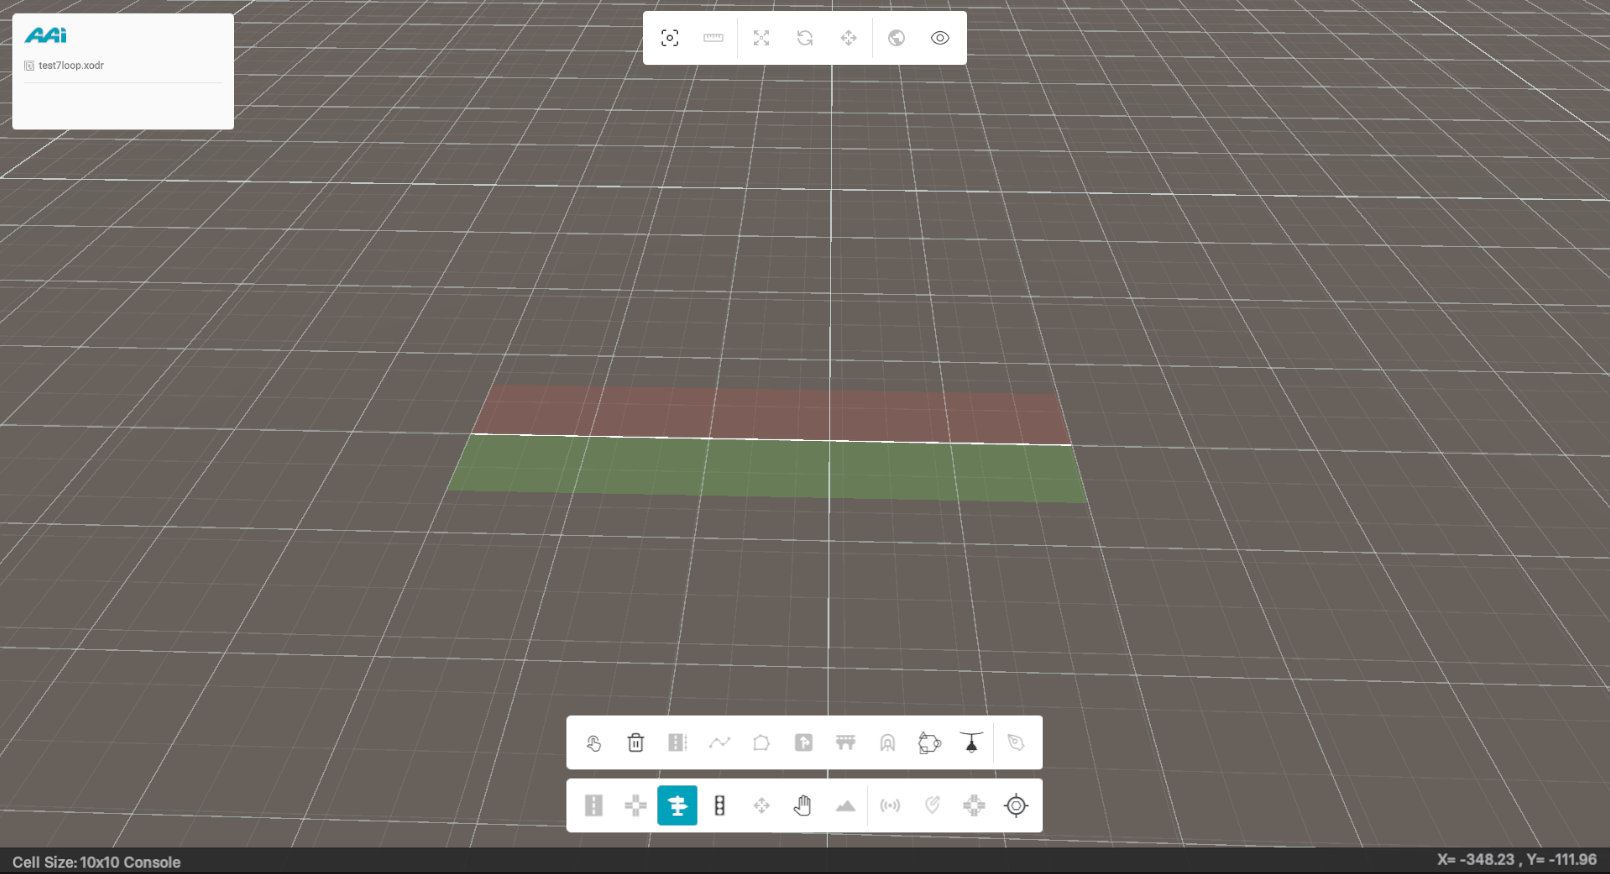Select the finger tap pointer tool
1610x874 pixels.
[593, 742]
